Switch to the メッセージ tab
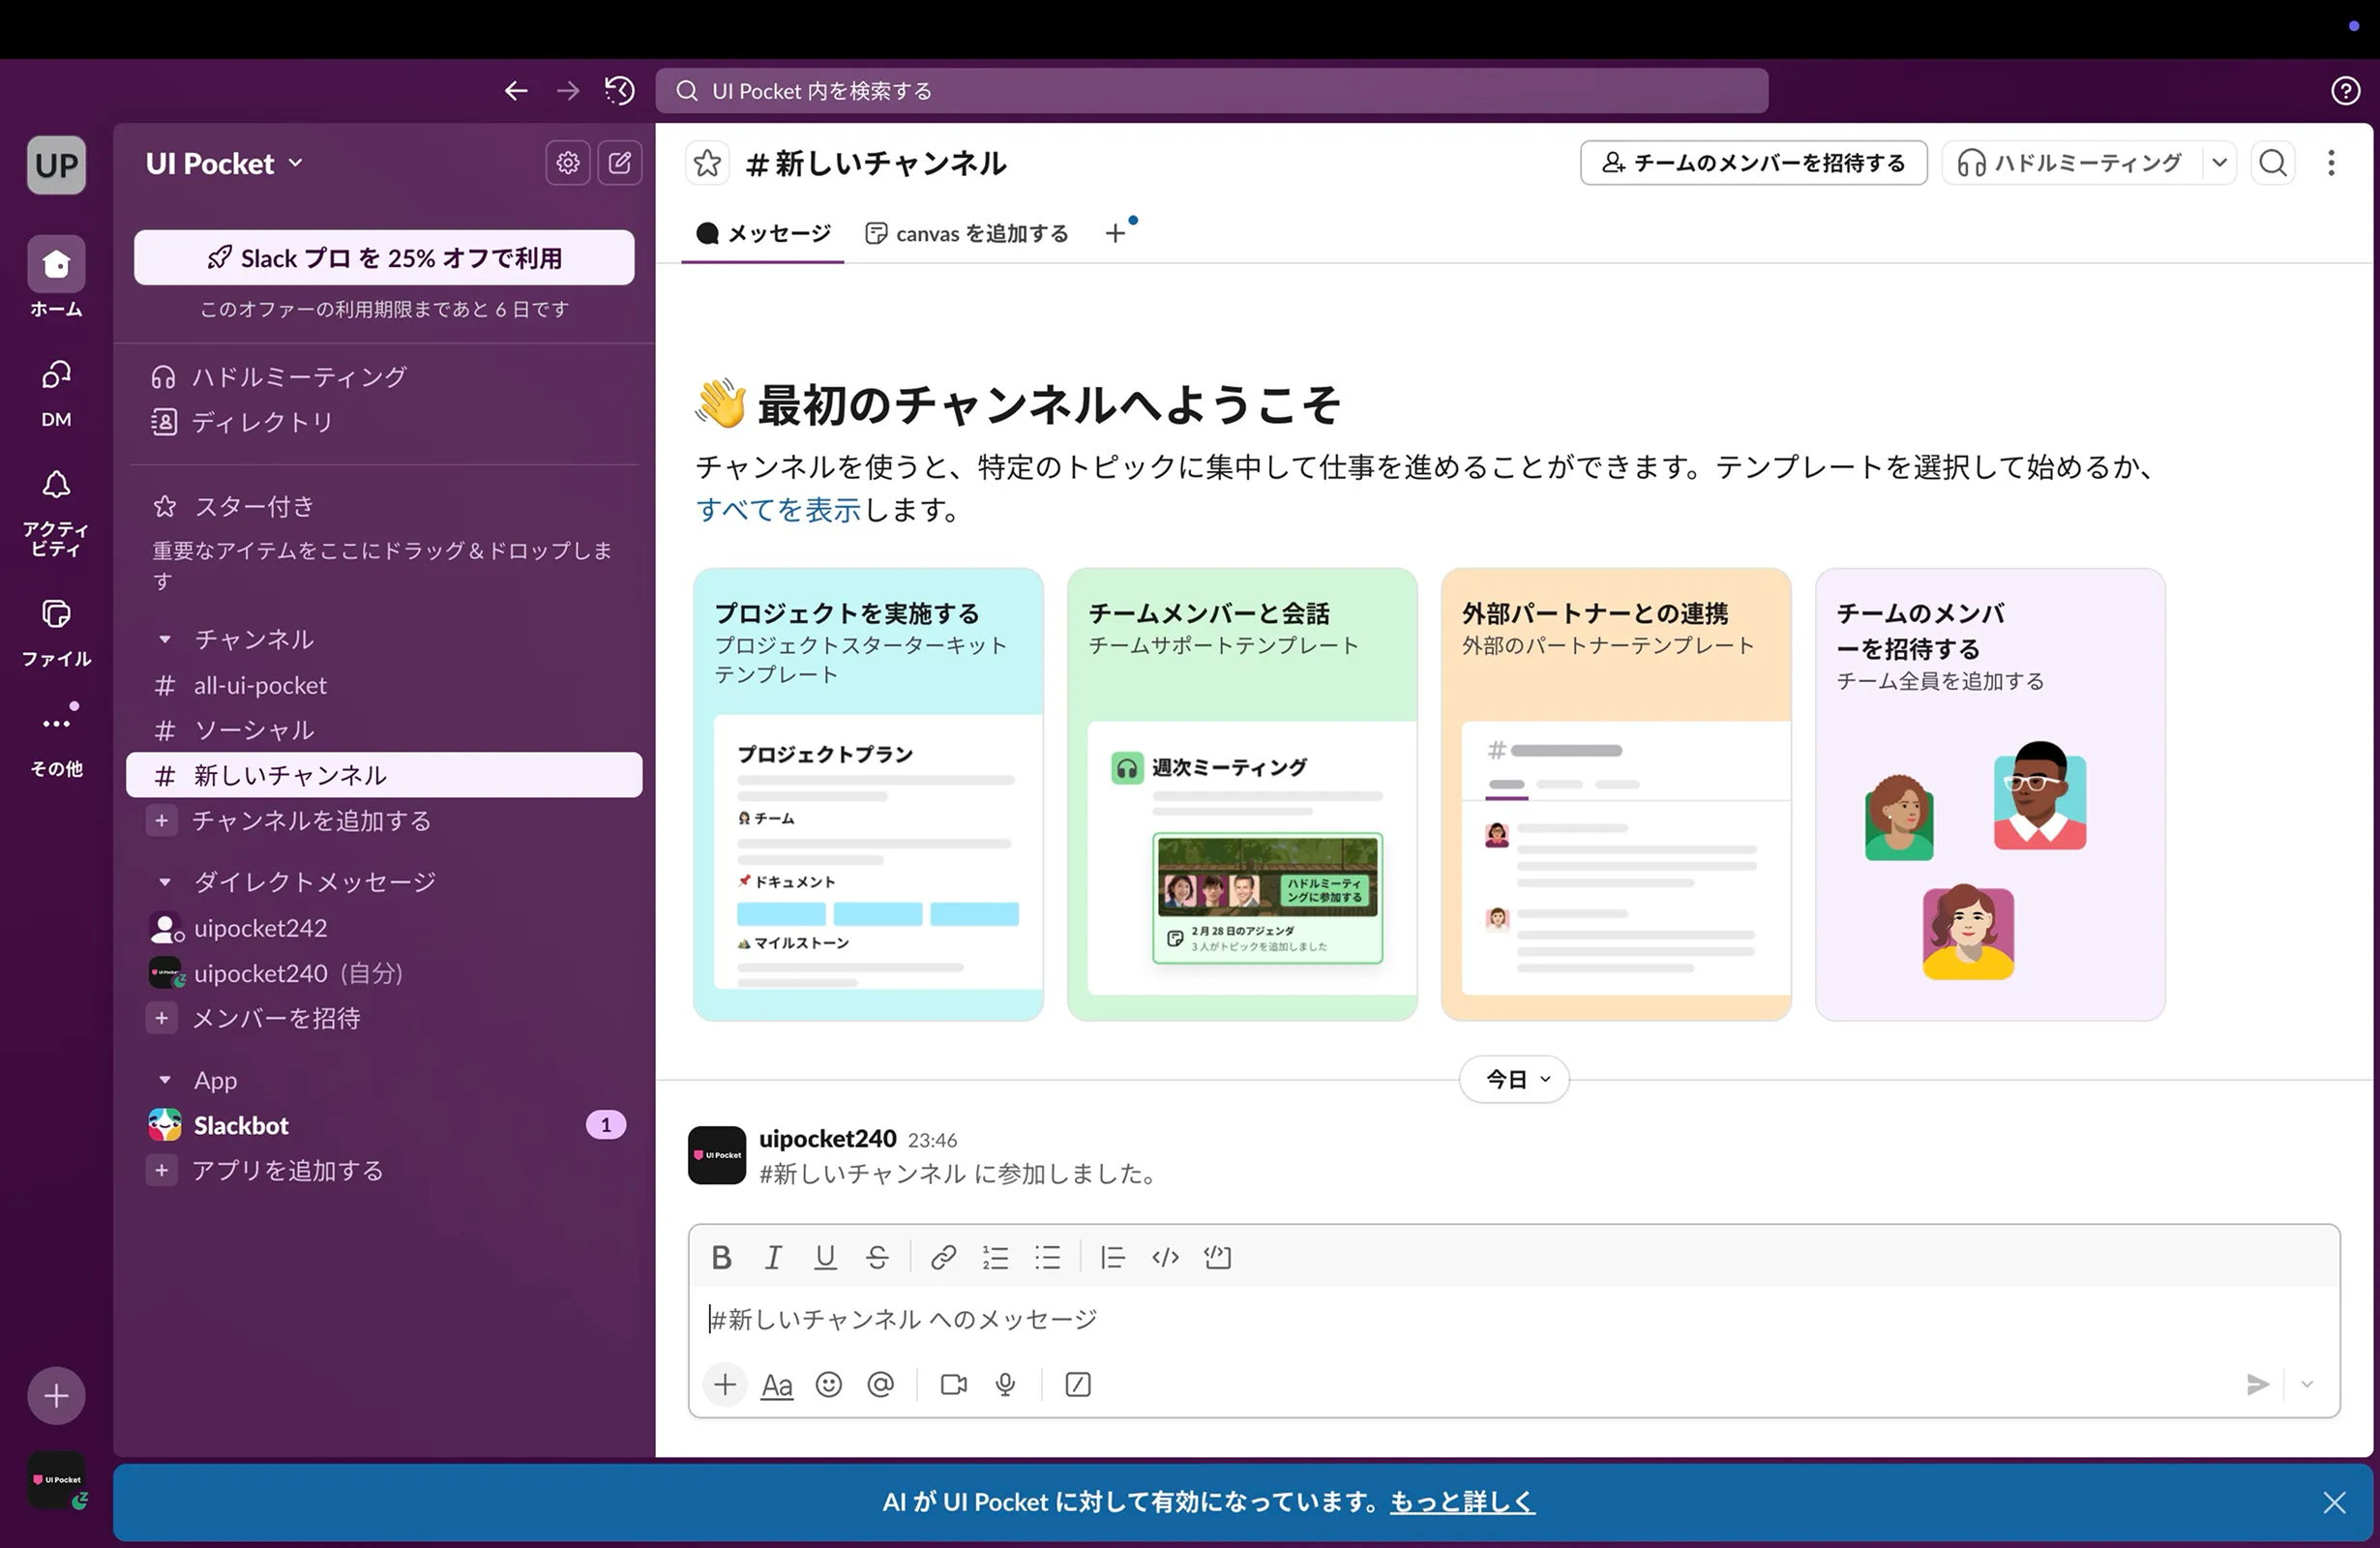2380x1548 pixels. 763,234
